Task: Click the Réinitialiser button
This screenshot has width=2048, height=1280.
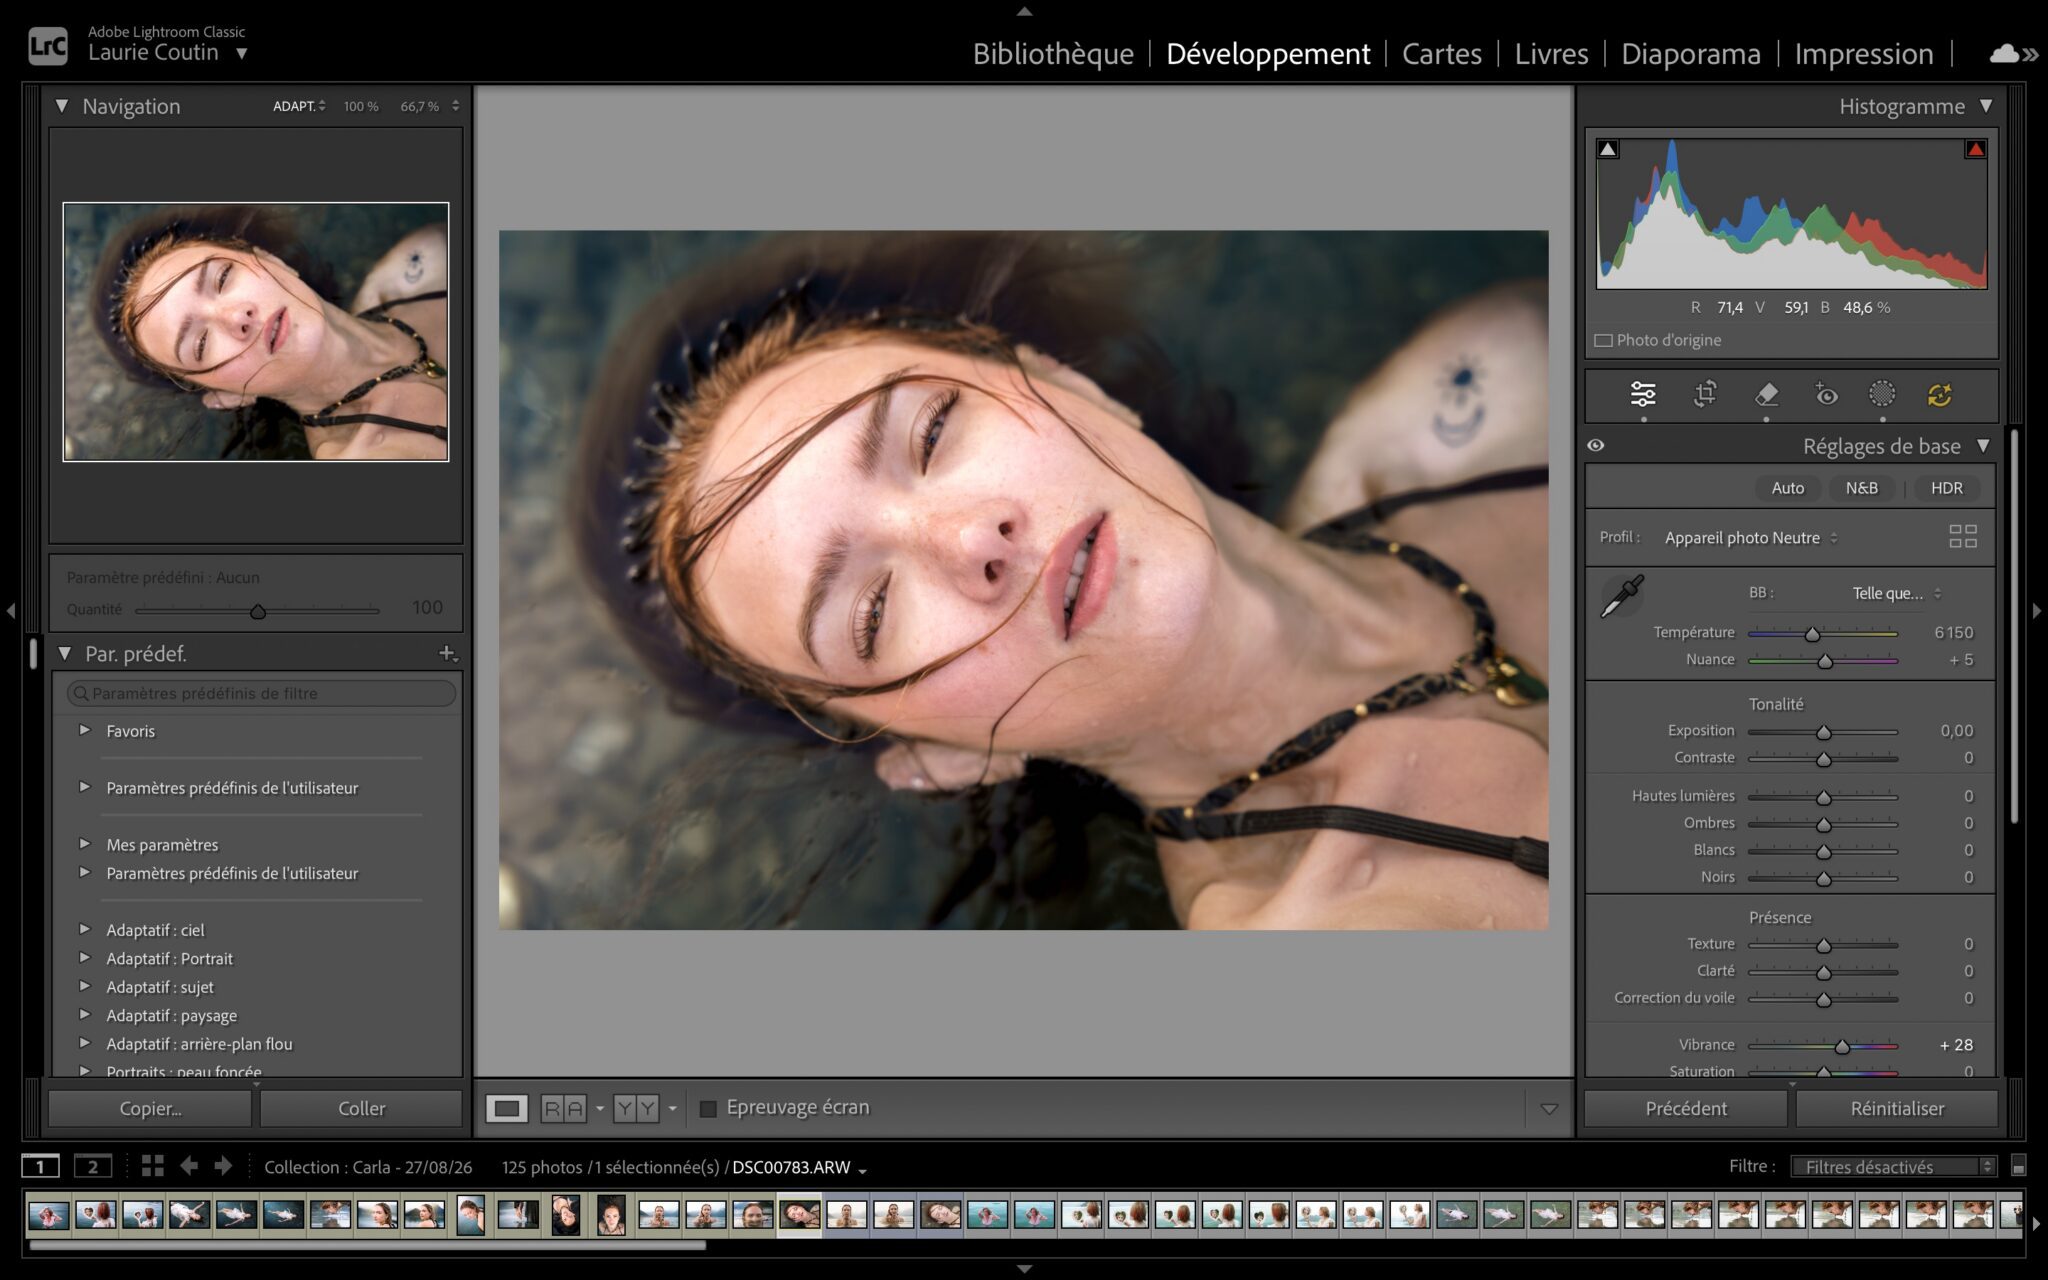Action: (x=1897, y=1108)
